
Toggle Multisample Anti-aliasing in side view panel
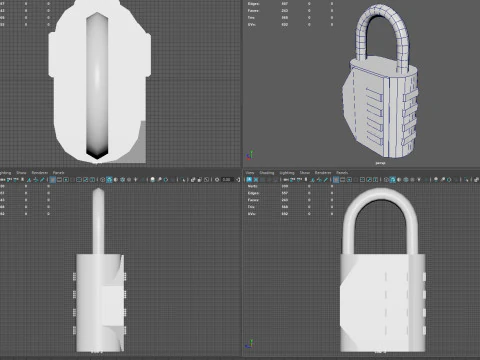pos(166,179)
